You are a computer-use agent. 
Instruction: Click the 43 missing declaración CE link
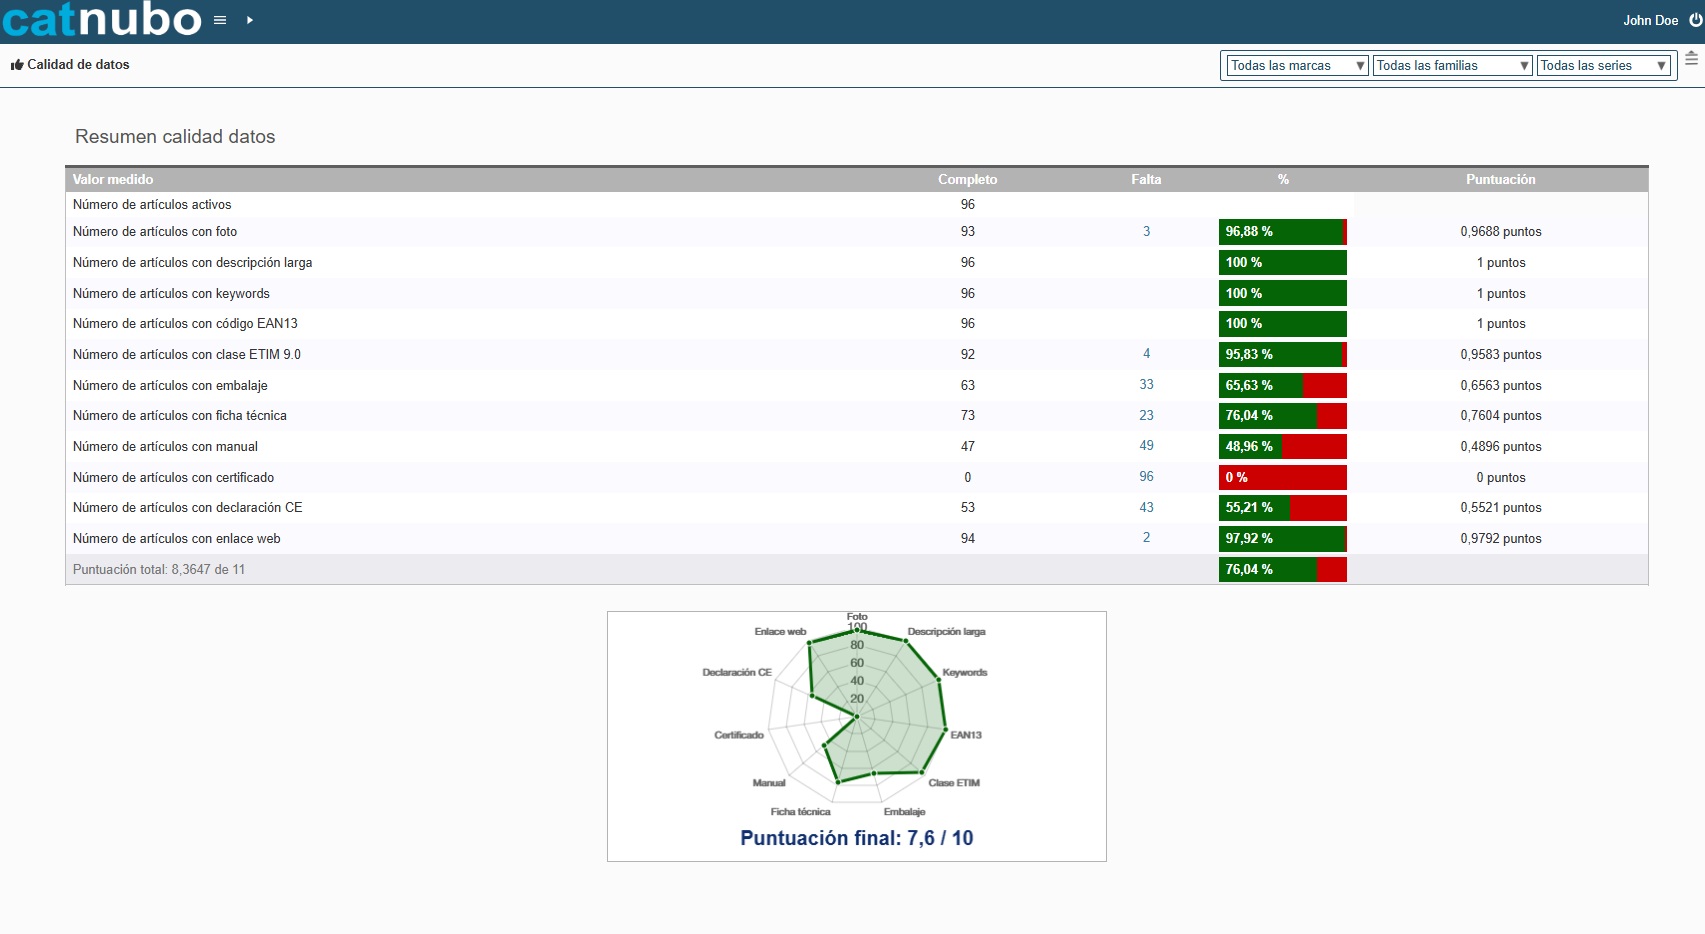[1146, 508]
